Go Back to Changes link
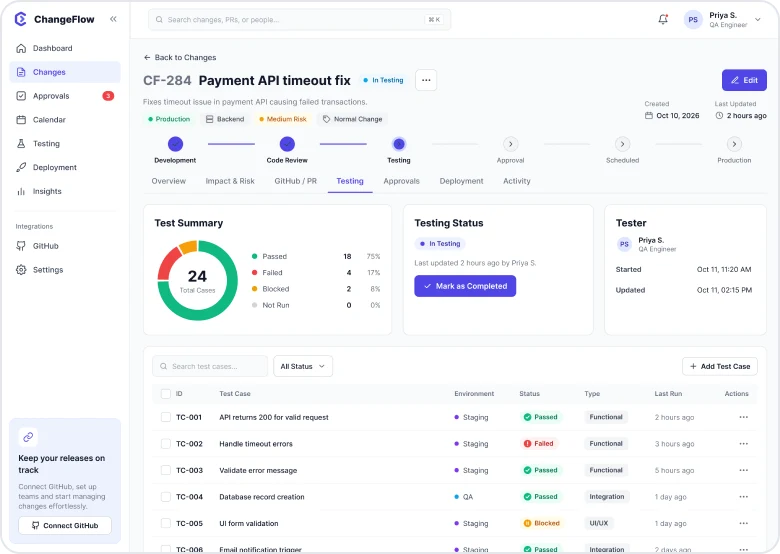 click(x=180, y=58)
